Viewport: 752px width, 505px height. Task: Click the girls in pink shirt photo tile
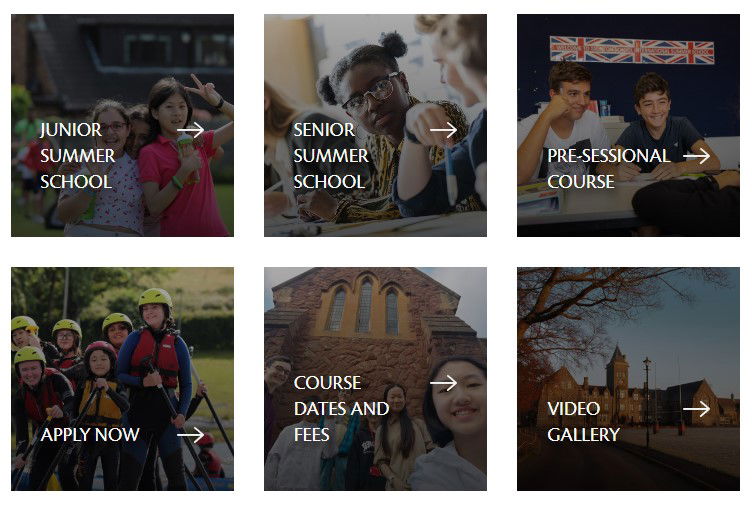pos(122,125)
